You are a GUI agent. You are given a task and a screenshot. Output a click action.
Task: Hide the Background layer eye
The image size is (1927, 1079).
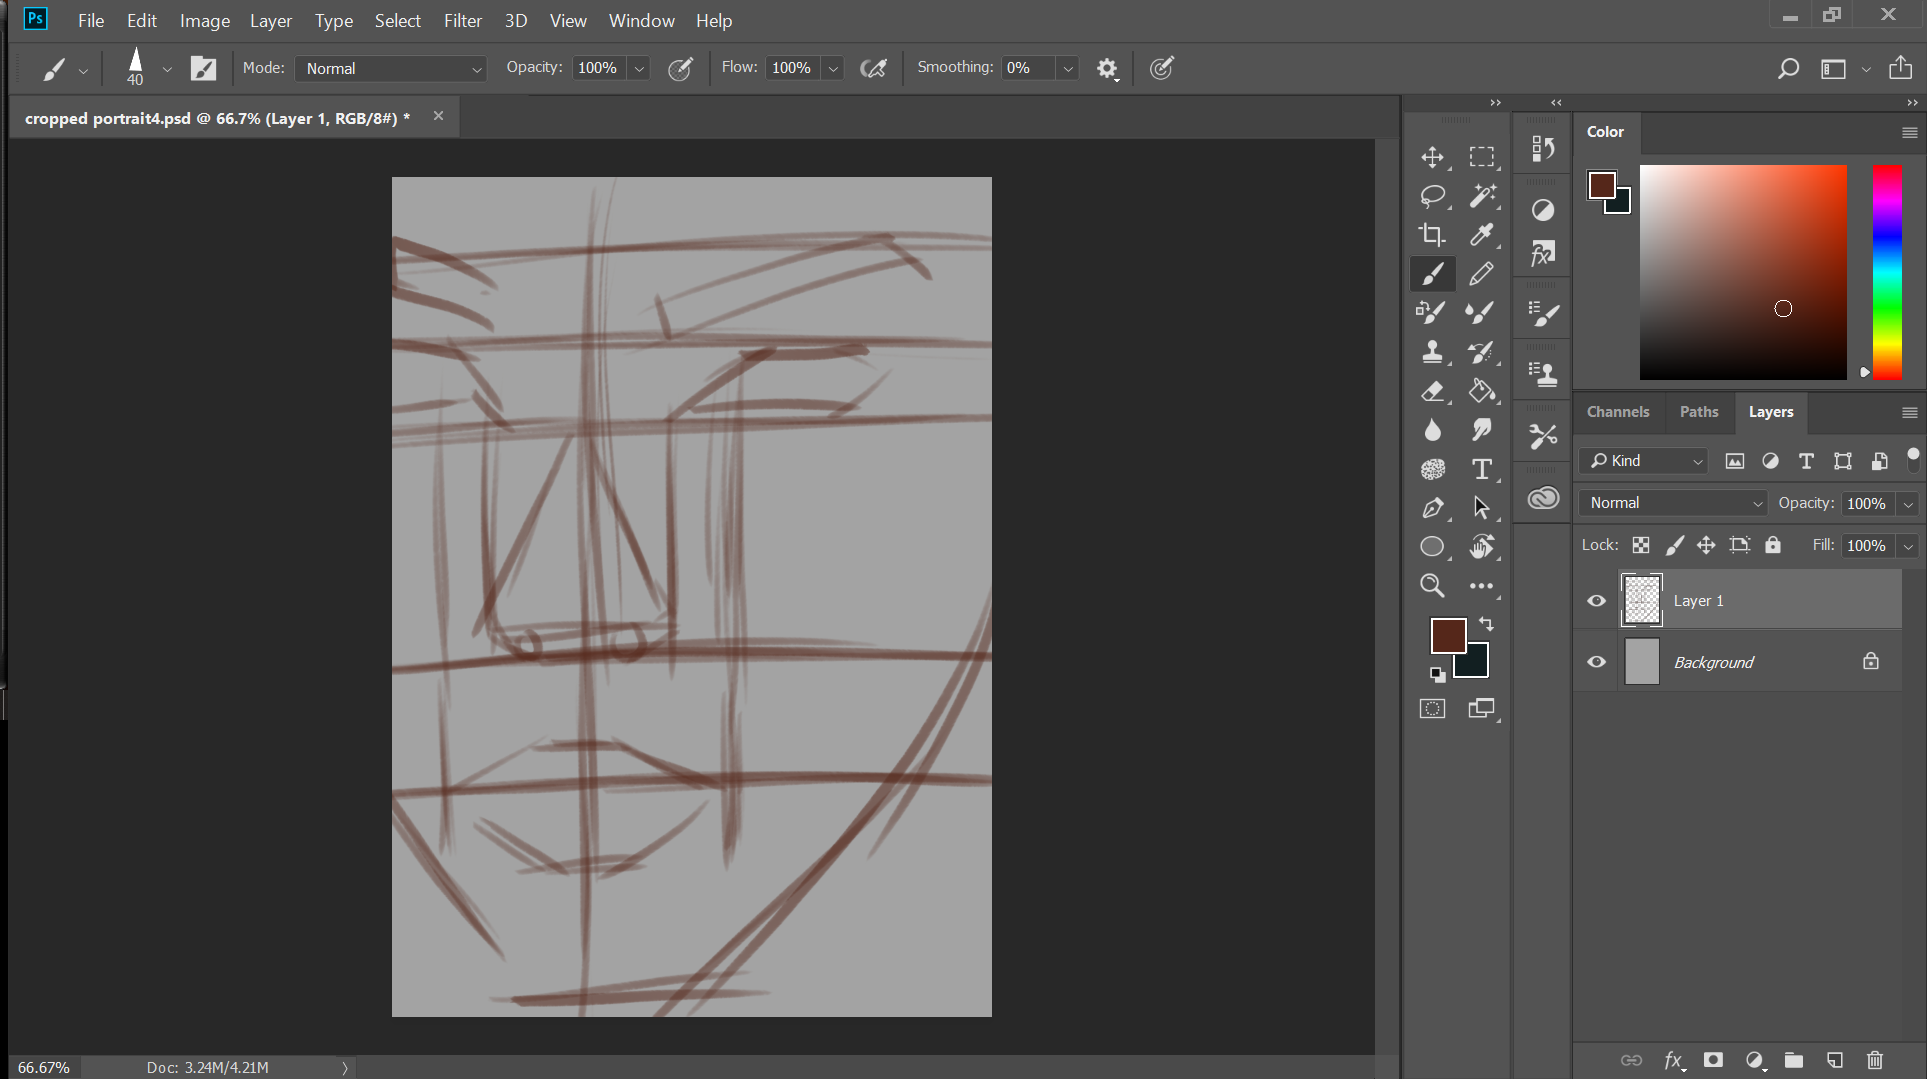pos(1596,662)
